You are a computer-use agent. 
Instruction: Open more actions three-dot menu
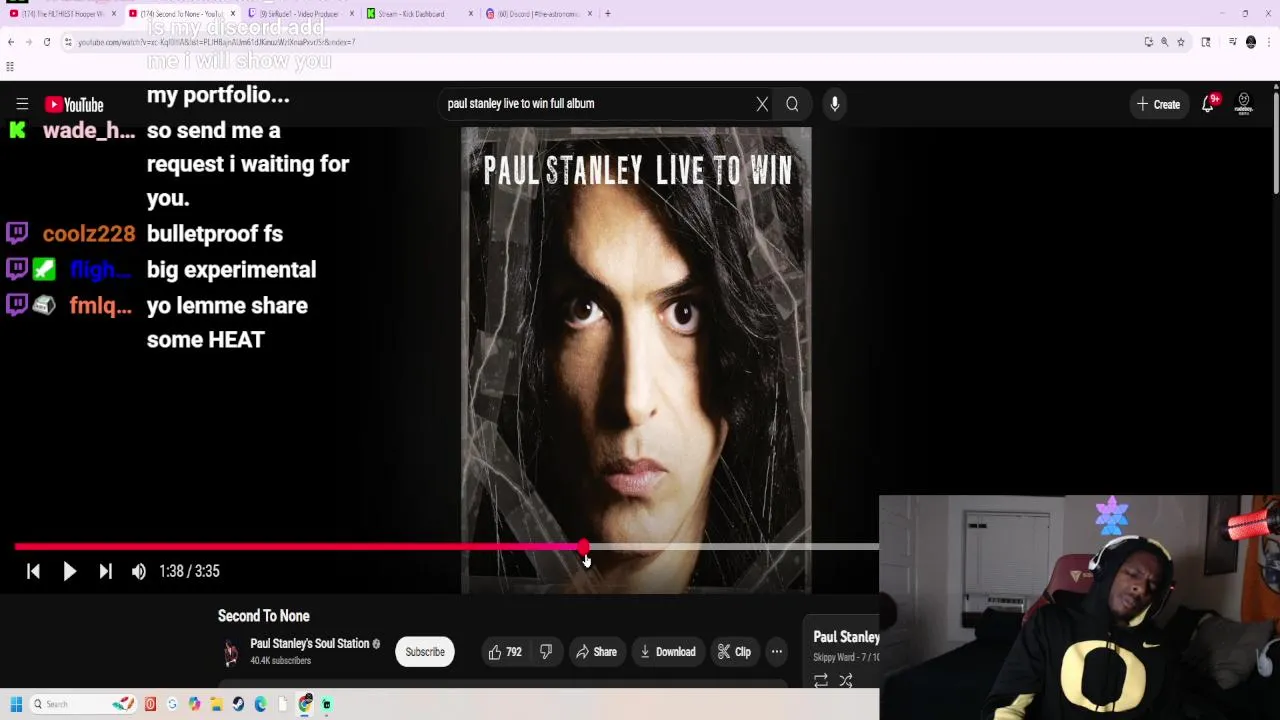777,652
